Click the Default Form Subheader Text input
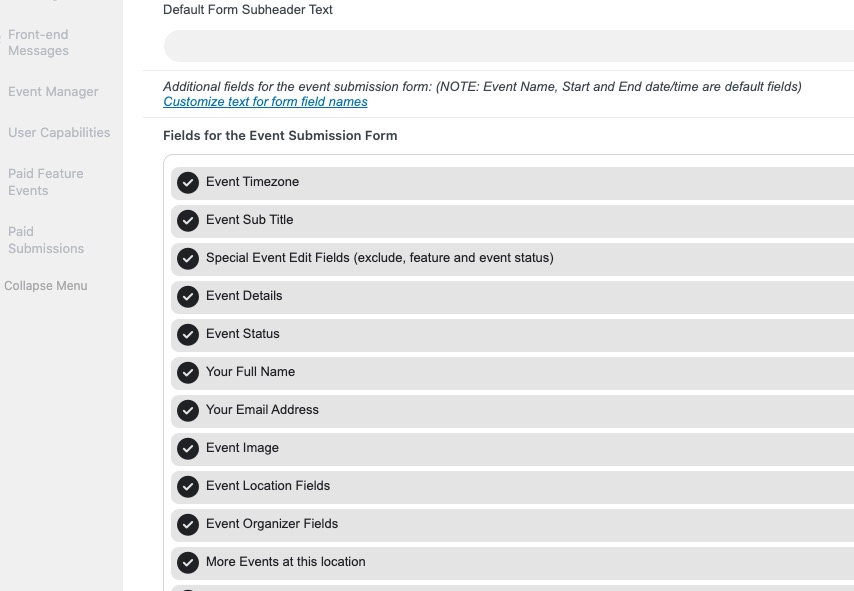Screen dimensions: 854x591 509,46
